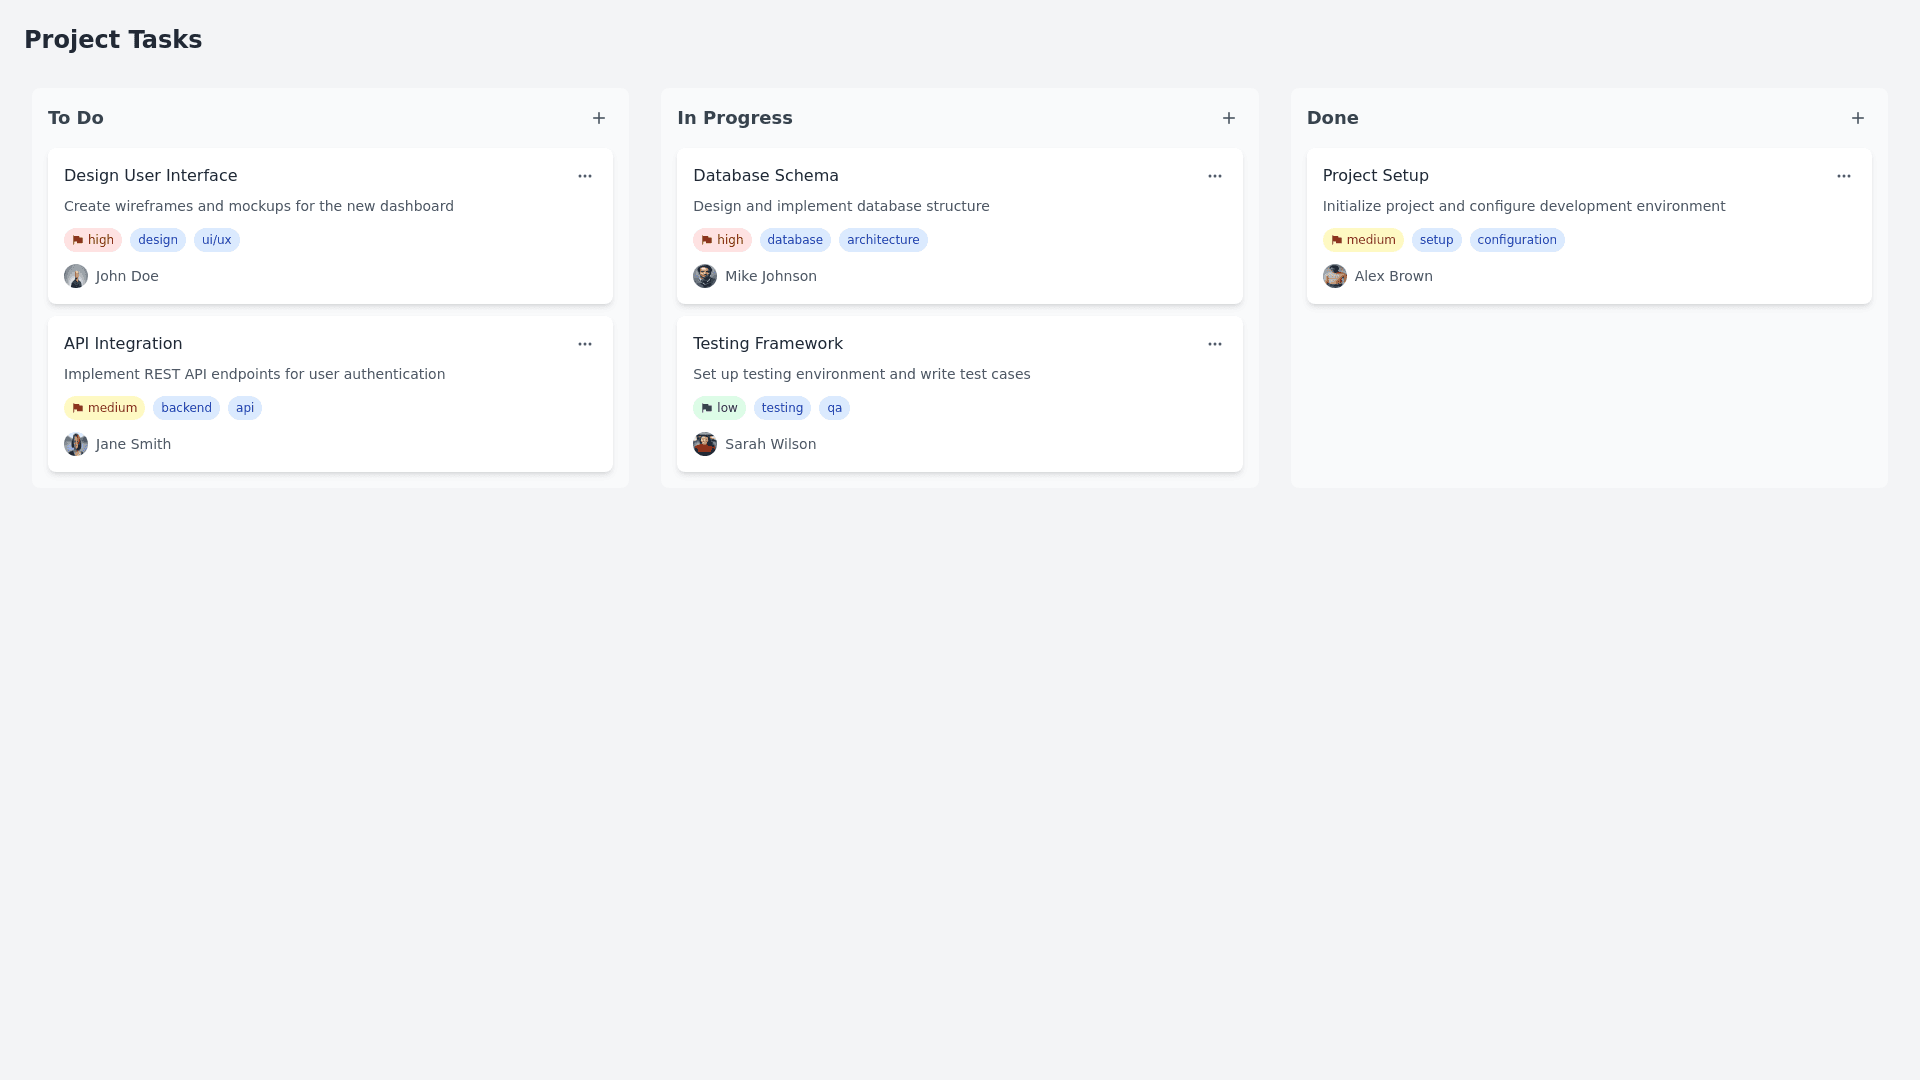Select the architecture tag

click(x=883, y=240)
